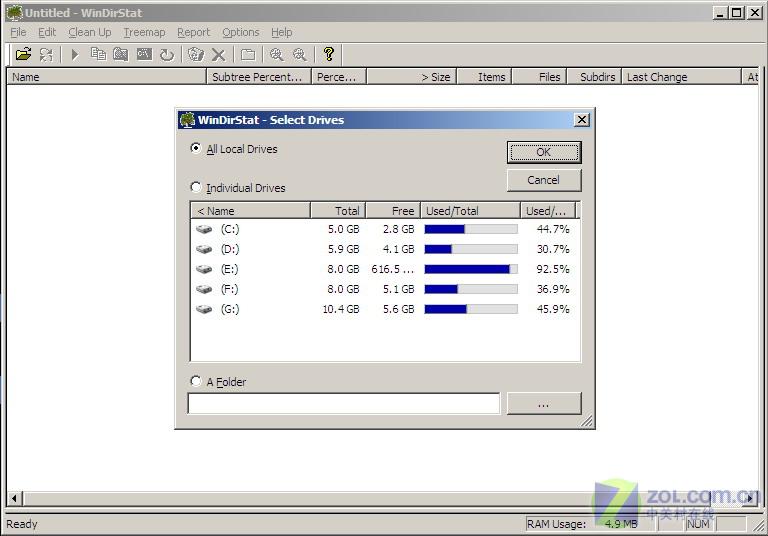This screenshot has height=536, width=768.
Task: Click the Subdirs column header
Action: point(595,77)
